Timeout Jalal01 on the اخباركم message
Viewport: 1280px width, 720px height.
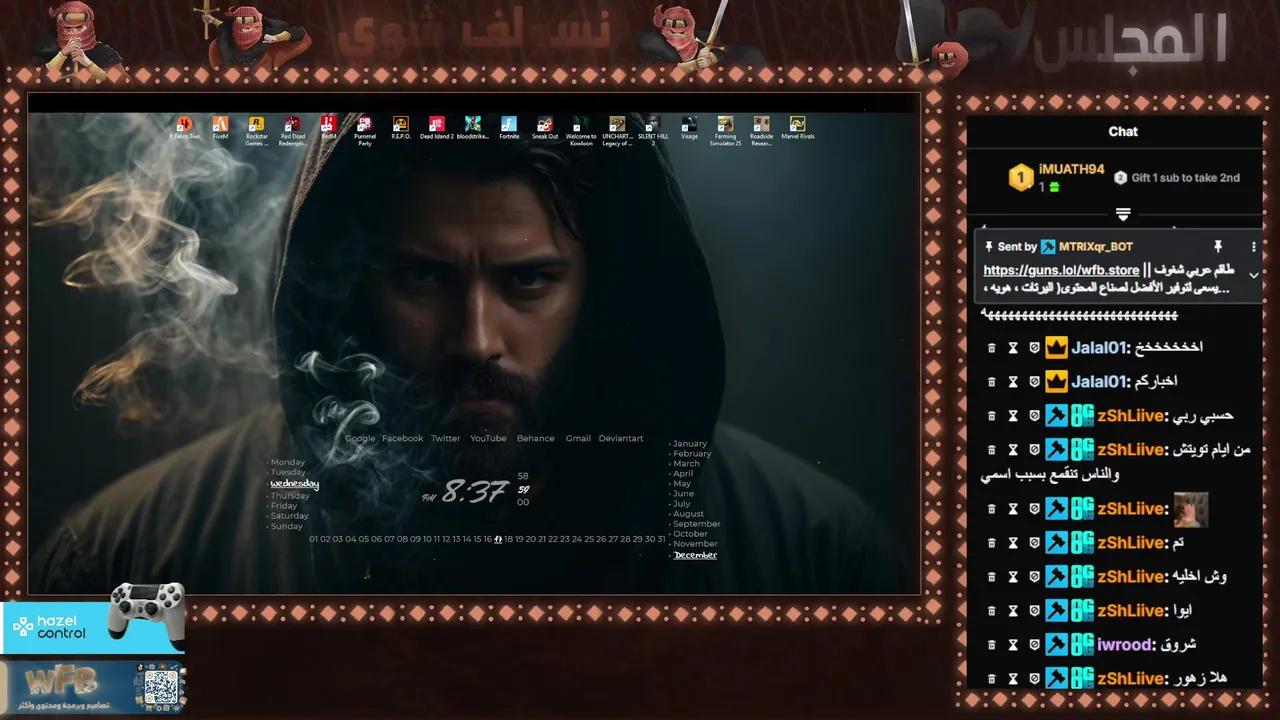(1013, 382)
